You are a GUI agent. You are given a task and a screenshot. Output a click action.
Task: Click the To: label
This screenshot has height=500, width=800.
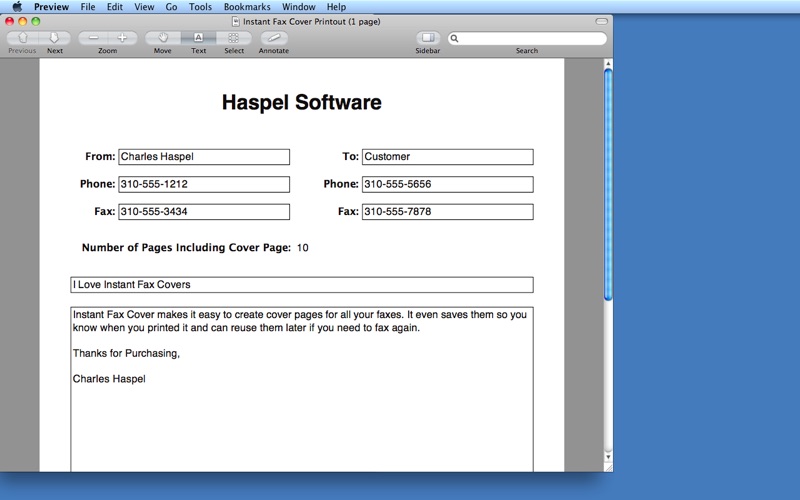tap(351, 157)
